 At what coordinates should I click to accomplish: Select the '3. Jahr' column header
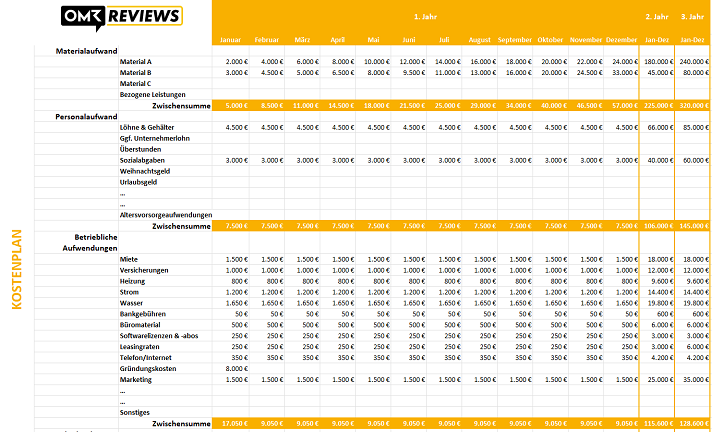click(x=692, y=17)
